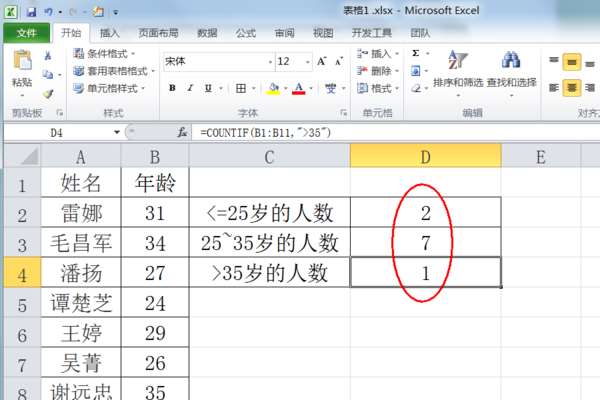Select the row 4 header
The image size is (600, 400).
[x=22, y=274]
